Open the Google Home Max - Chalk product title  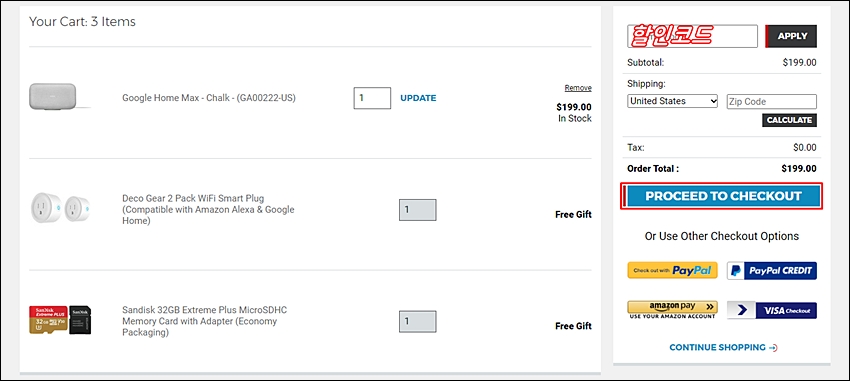(209, 98)
